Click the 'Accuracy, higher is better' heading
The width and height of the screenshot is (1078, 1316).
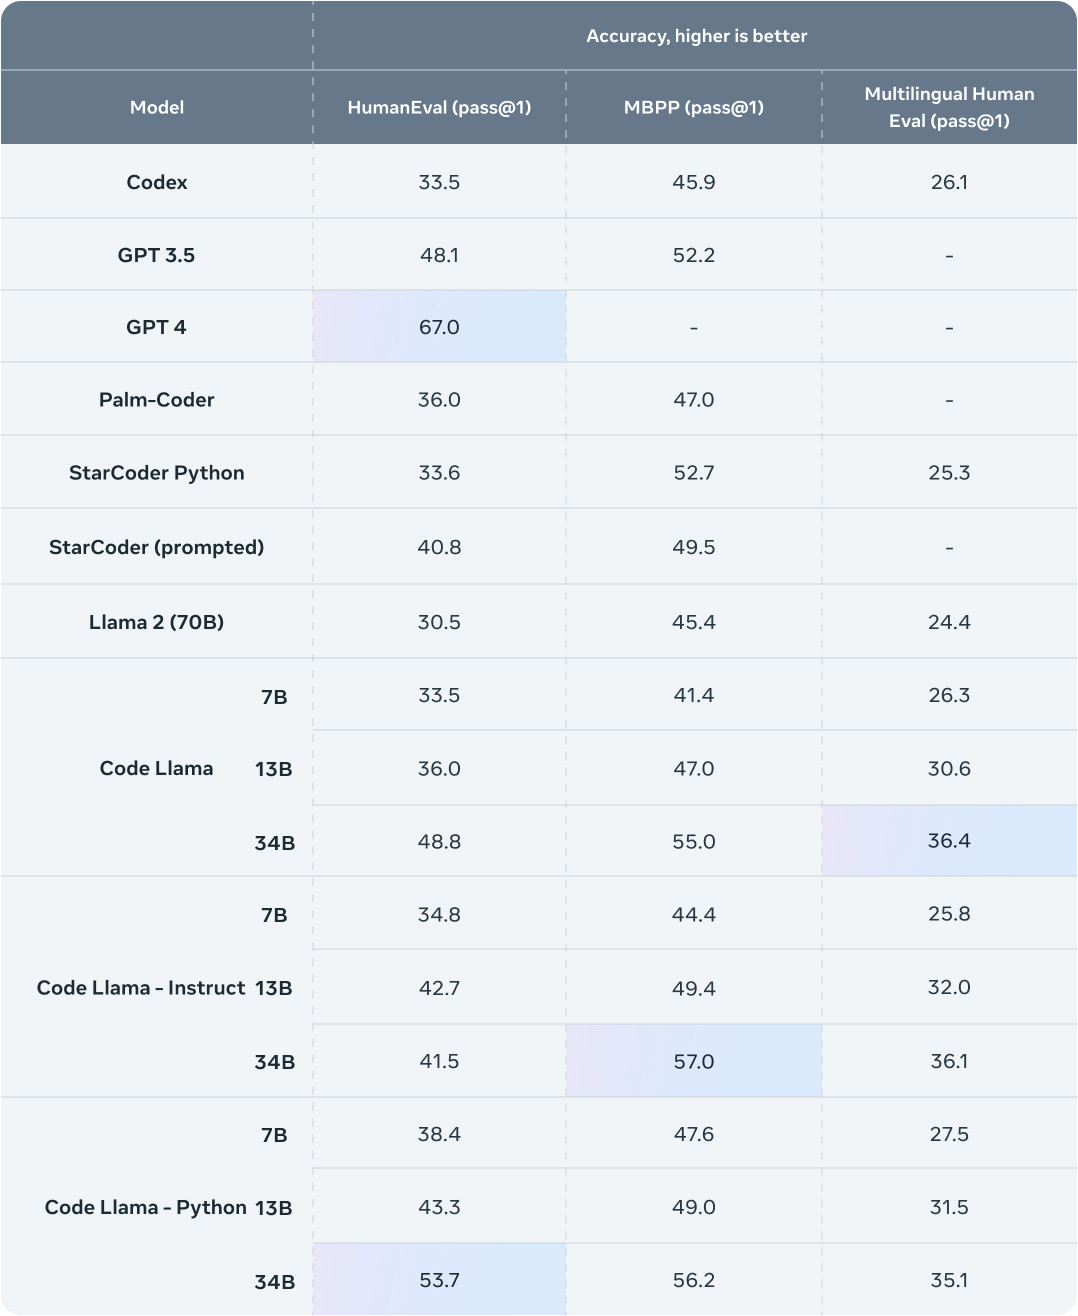pos(696,36)
